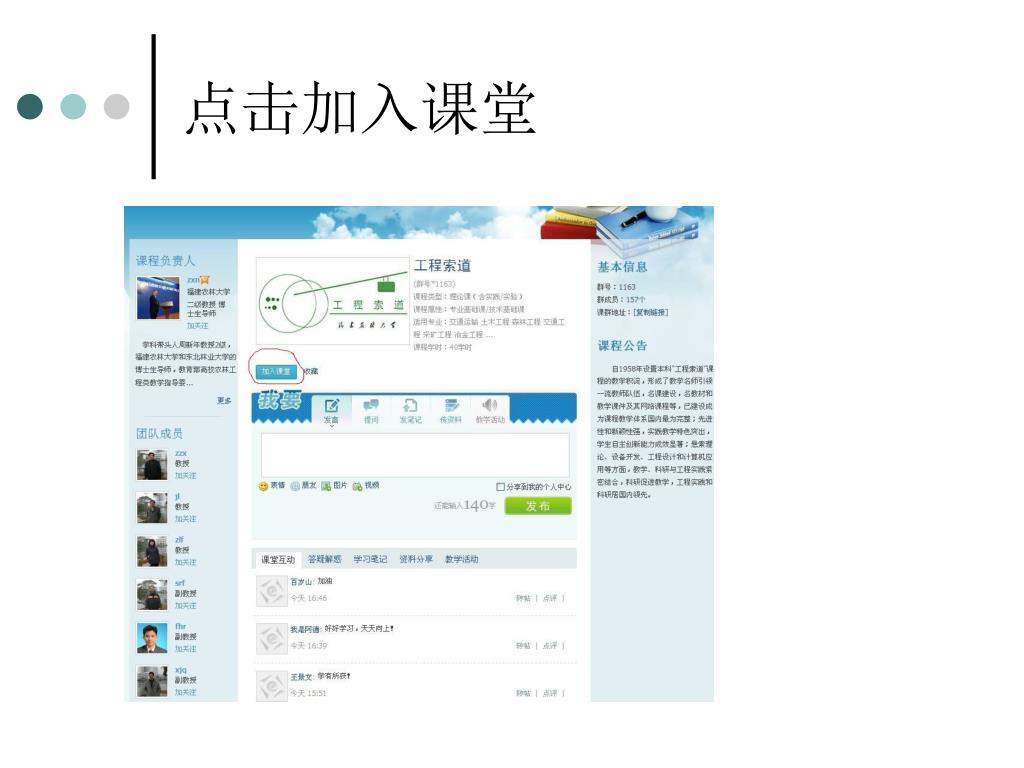
Task: Select the 发笔记 post-note icon
Action: (410, 411)
